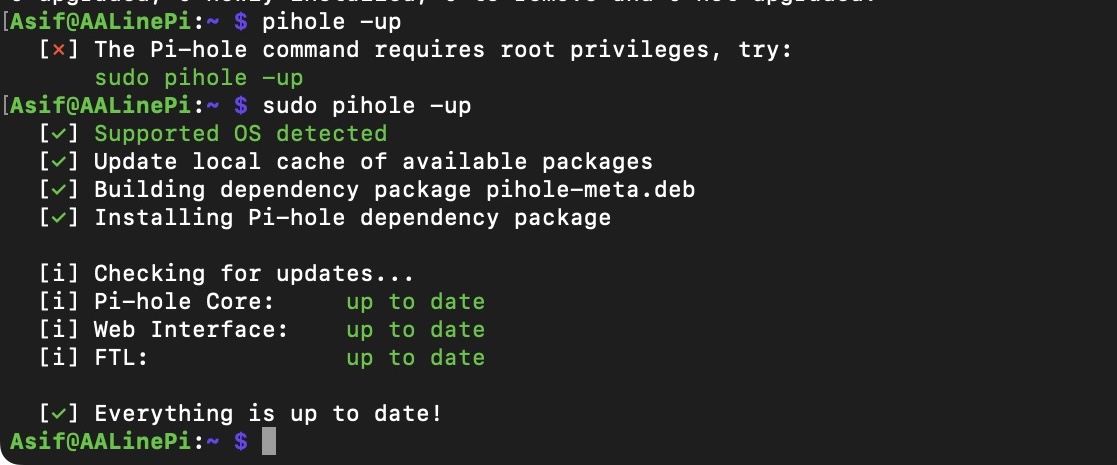Click the first 'pihole -up' command text
This screenshot has width=1117, height=465.
tap(332, 23)
